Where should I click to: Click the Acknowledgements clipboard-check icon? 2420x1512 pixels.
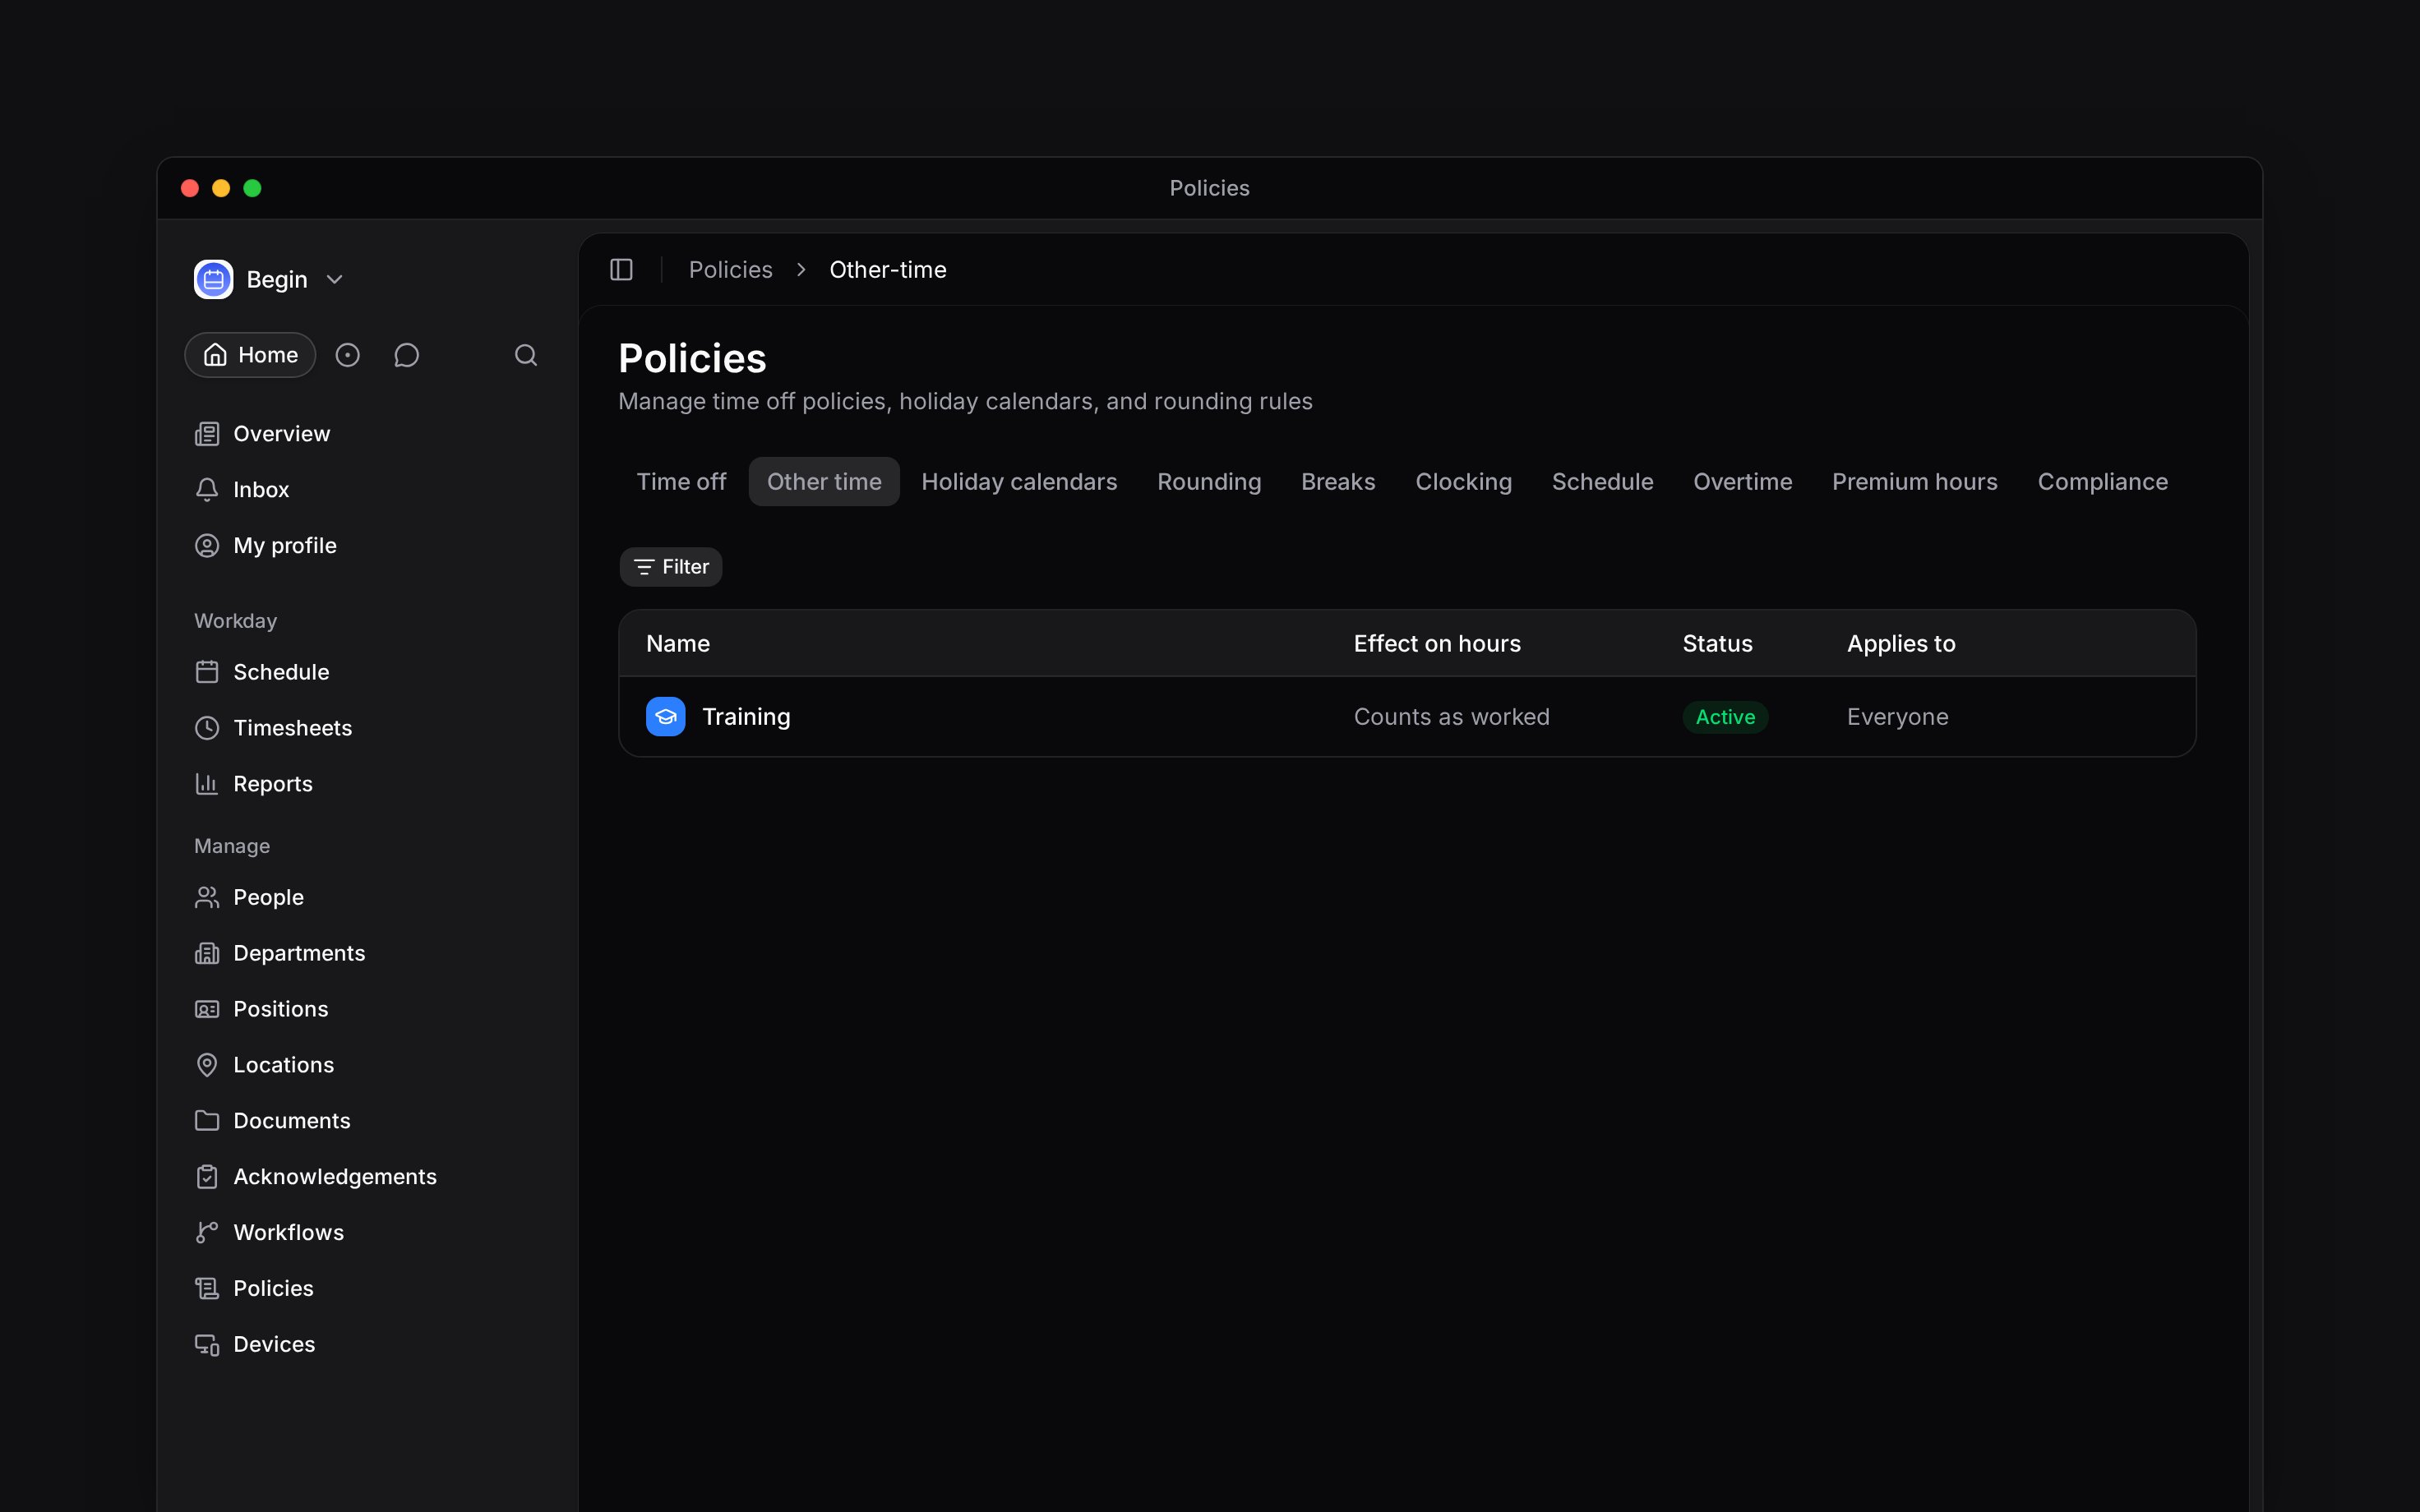tap(207, 1177)
